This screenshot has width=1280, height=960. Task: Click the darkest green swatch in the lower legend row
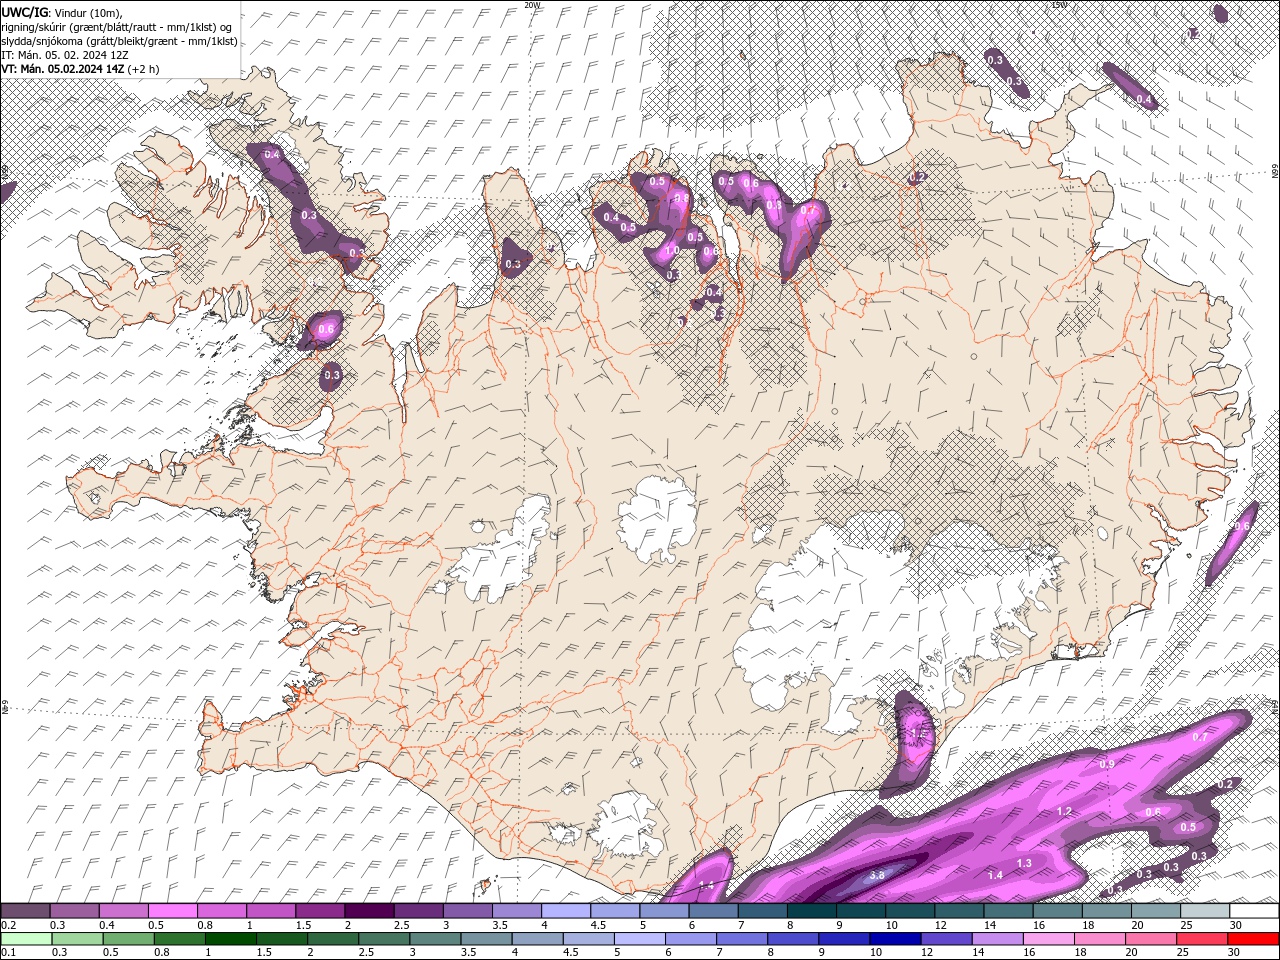coord(230,939)
